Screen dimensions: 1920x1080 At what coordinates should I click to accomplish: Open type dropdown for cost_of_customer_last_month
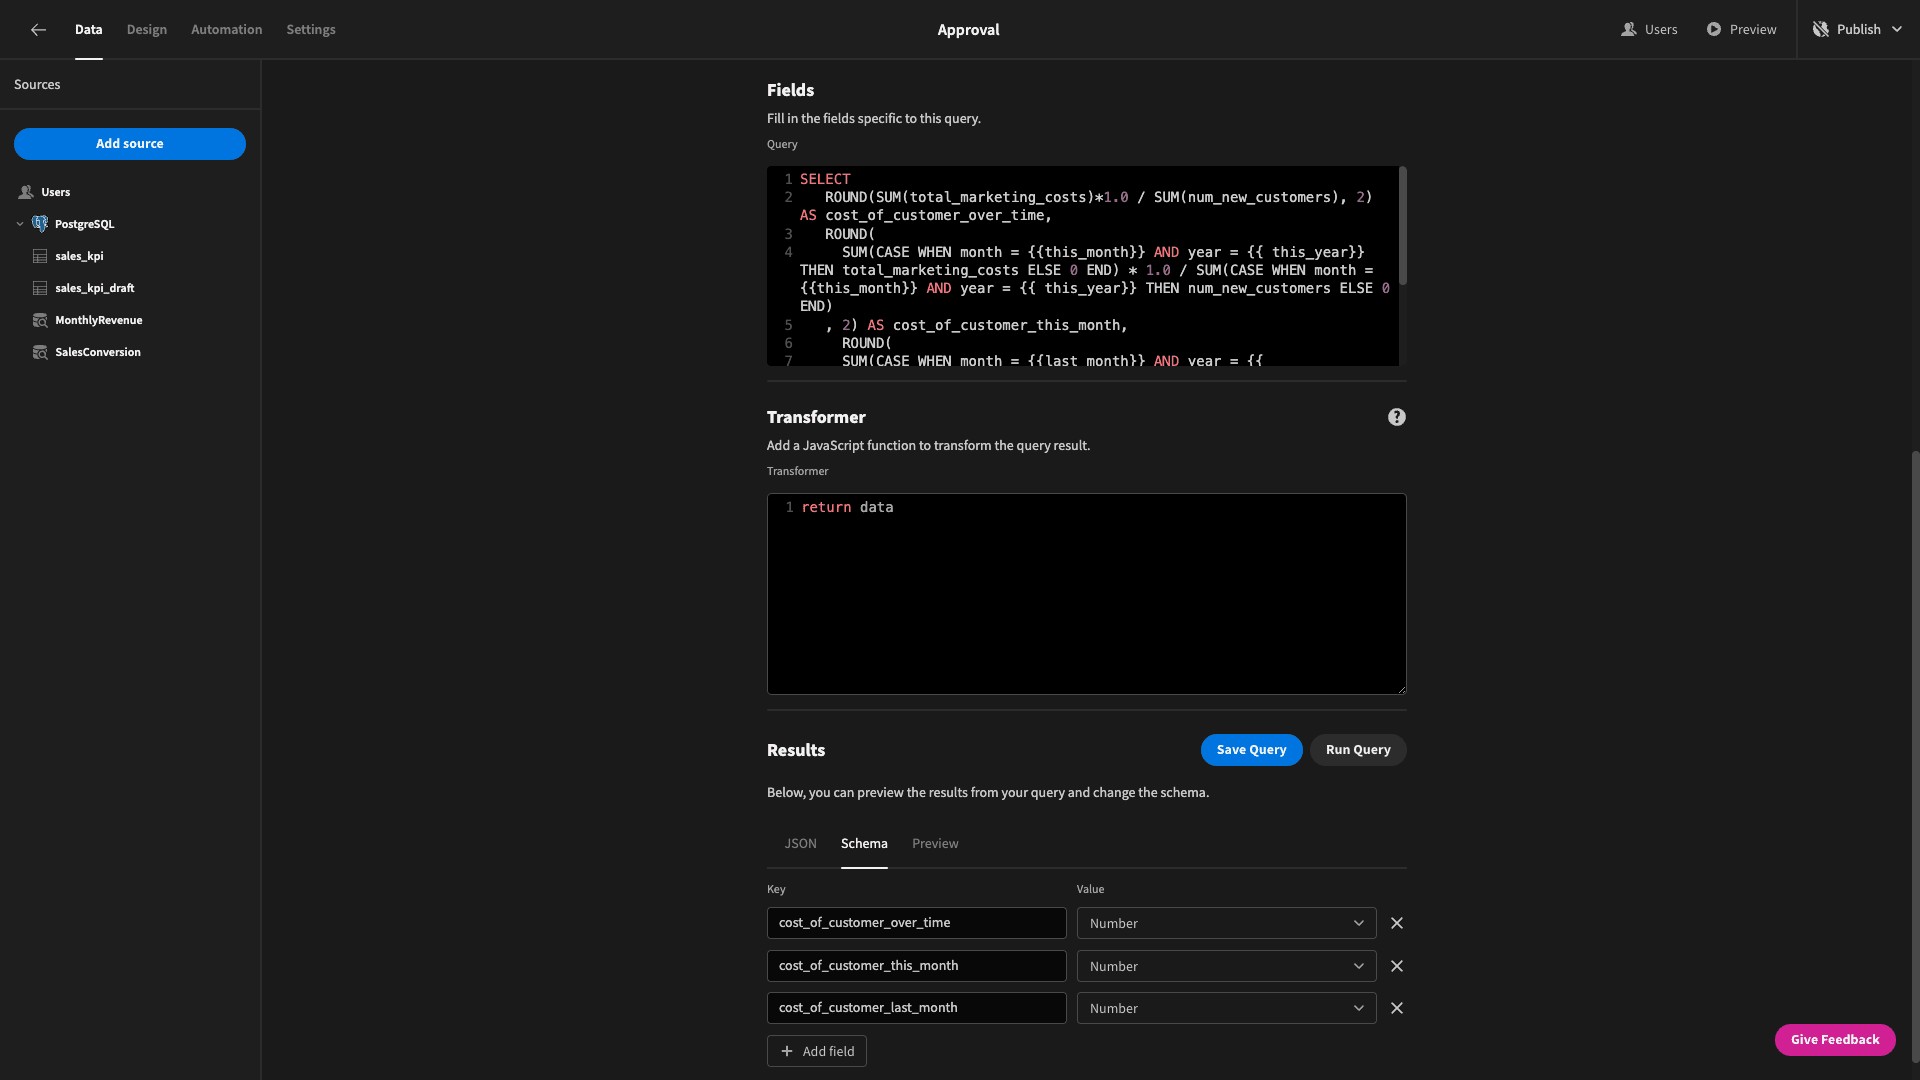point(1226,1008)
